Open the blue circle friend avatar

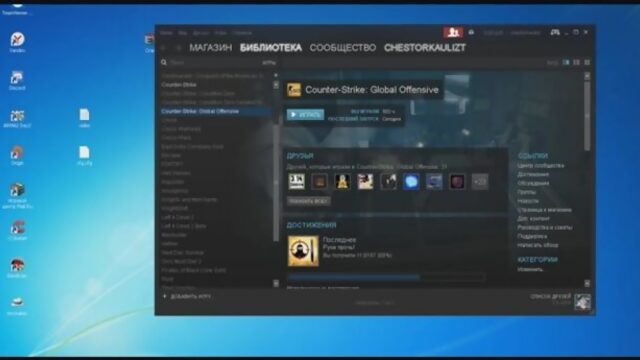coord(411,182)
